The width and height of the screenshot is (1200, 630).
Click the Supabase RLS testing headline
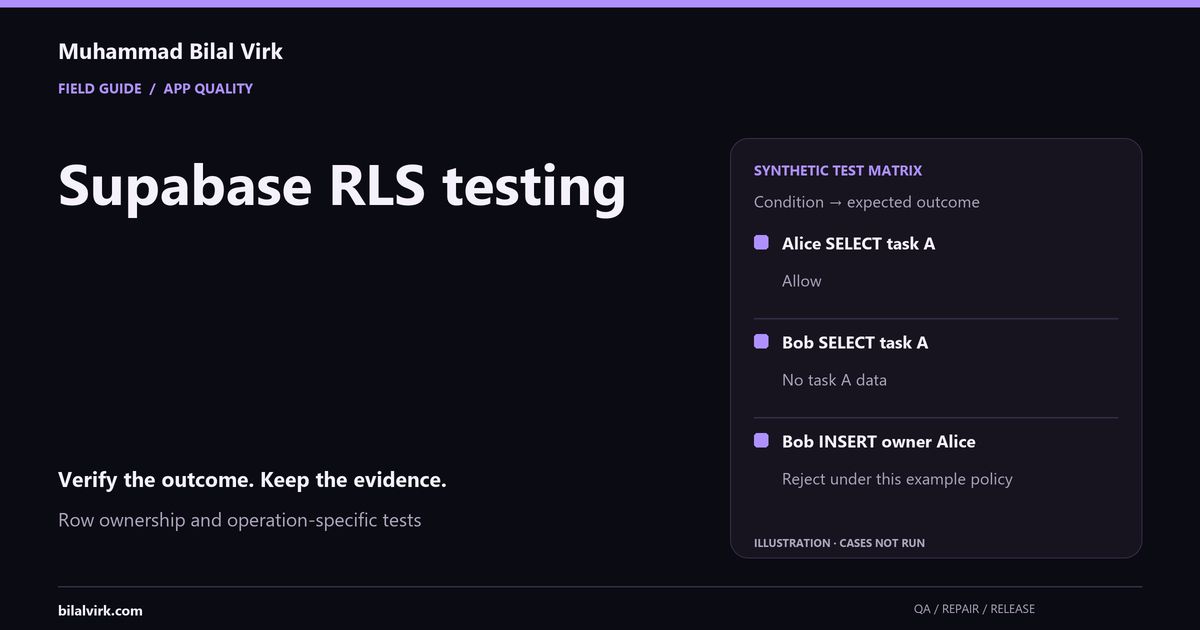tap(342, 187)
